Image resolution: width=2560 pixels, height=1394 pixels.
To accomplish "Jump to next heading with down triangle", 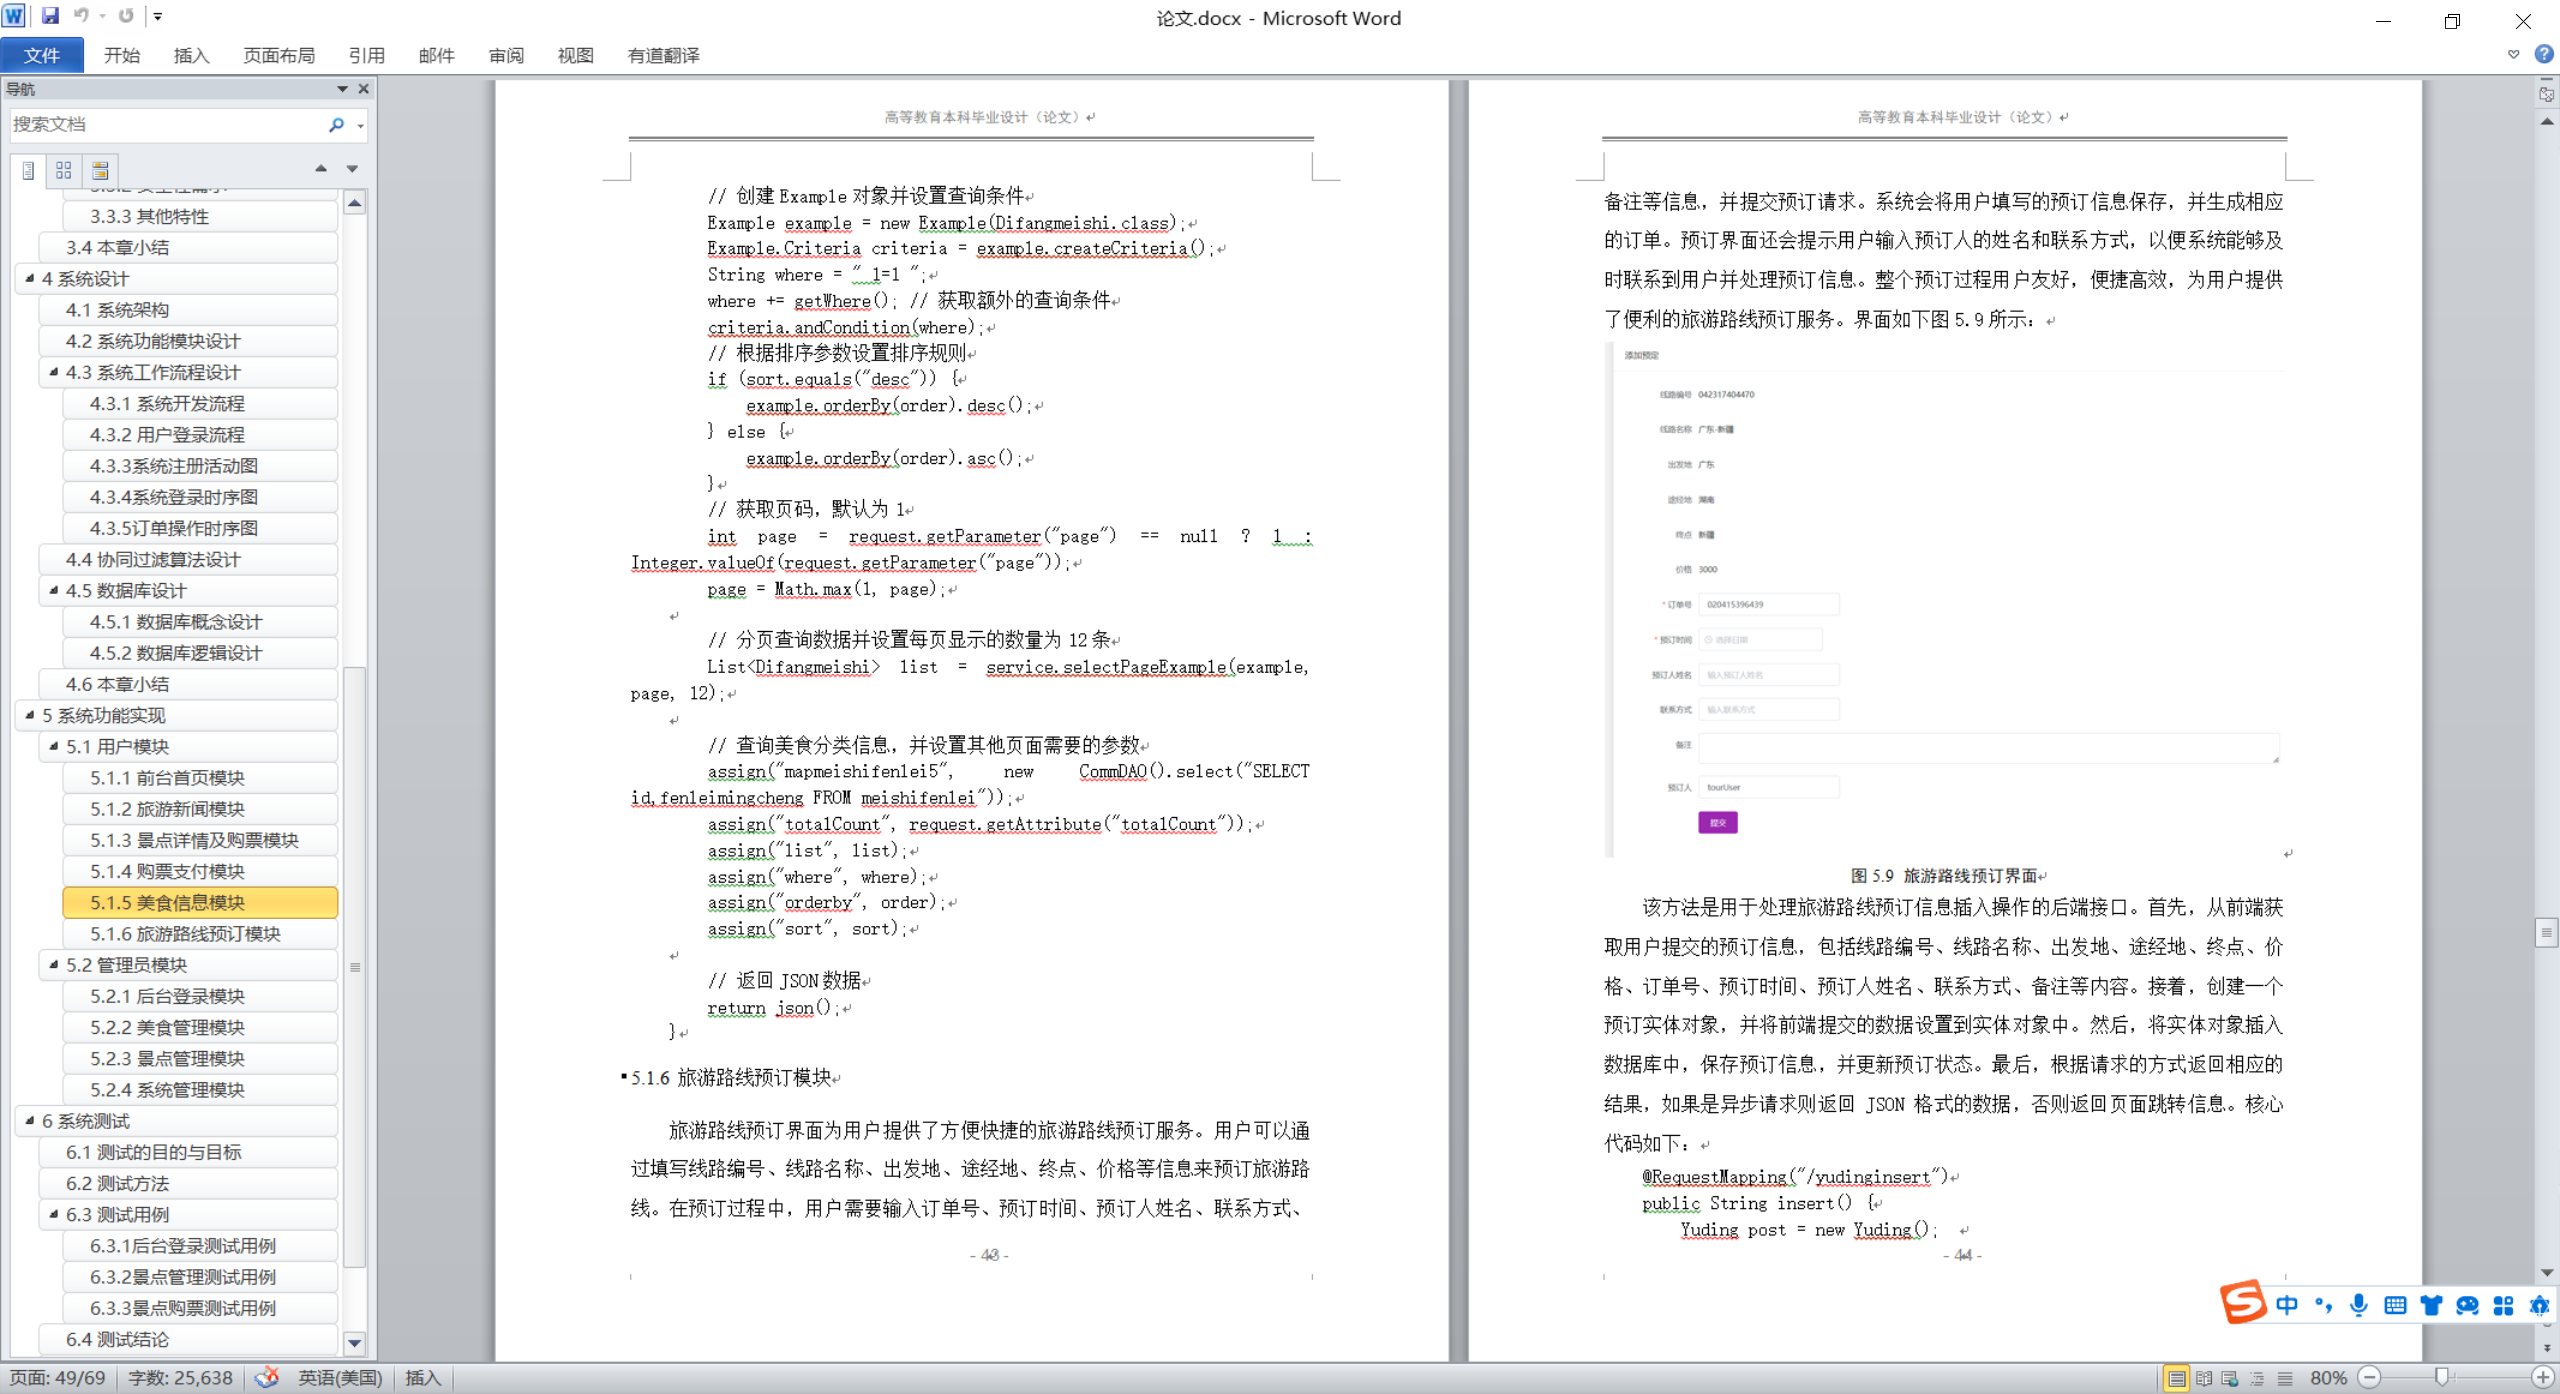I will point(352,169).
